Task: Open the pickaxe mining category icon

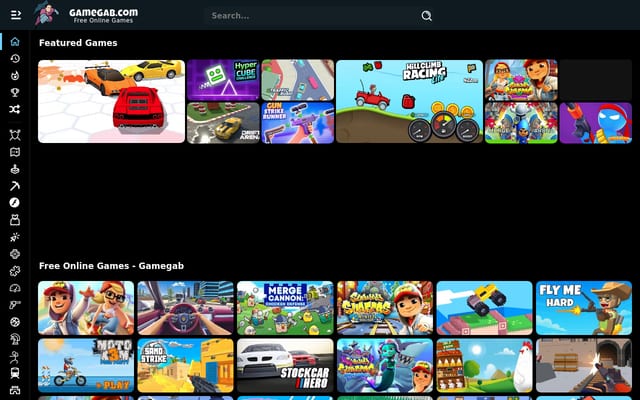Action: pos(15,186)
